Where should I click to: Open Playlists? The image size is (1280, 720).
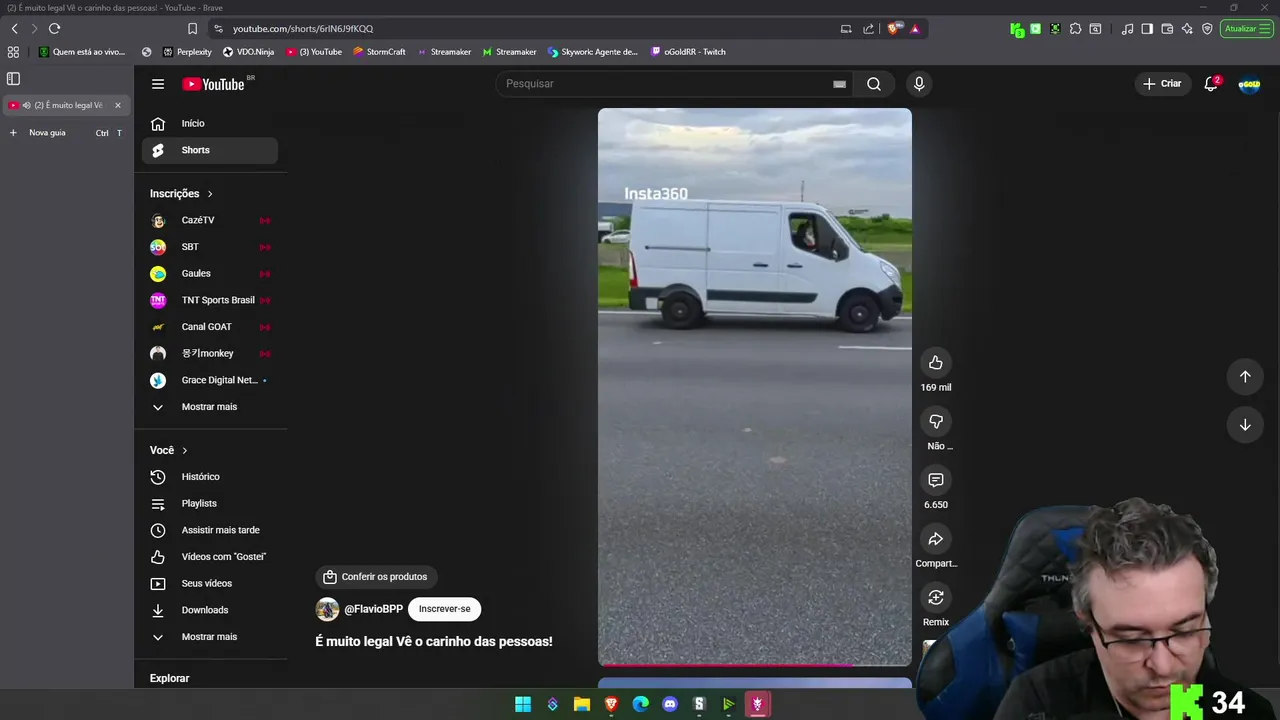[x=209, y=504]
